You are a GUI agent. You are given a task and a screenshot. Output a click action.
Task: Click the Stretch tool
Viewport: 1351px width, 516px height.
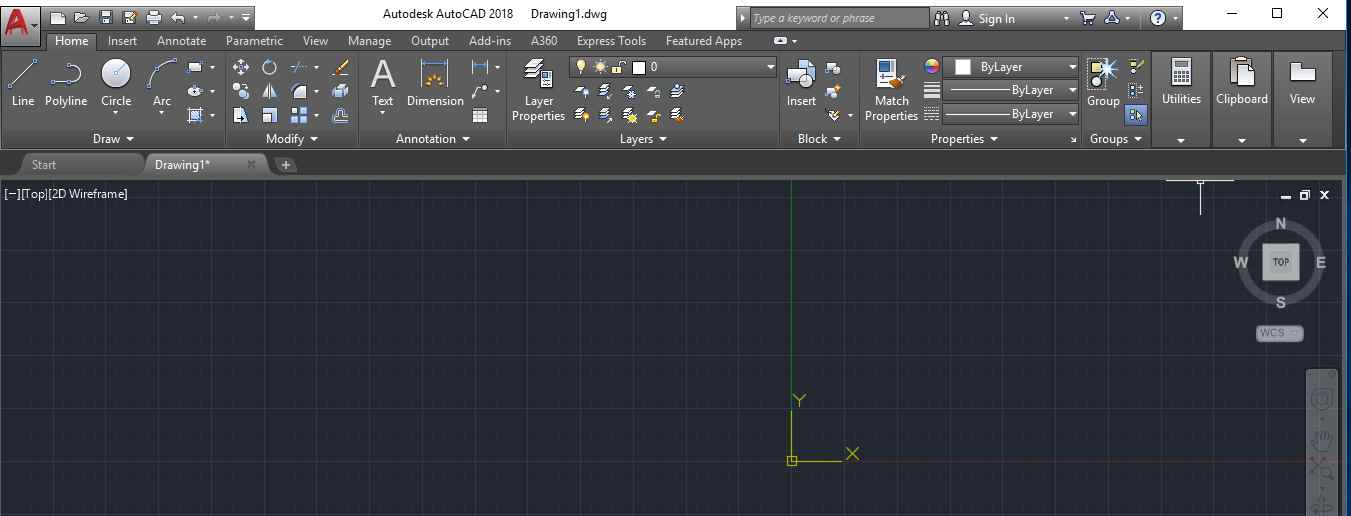[x=241, y=115]
